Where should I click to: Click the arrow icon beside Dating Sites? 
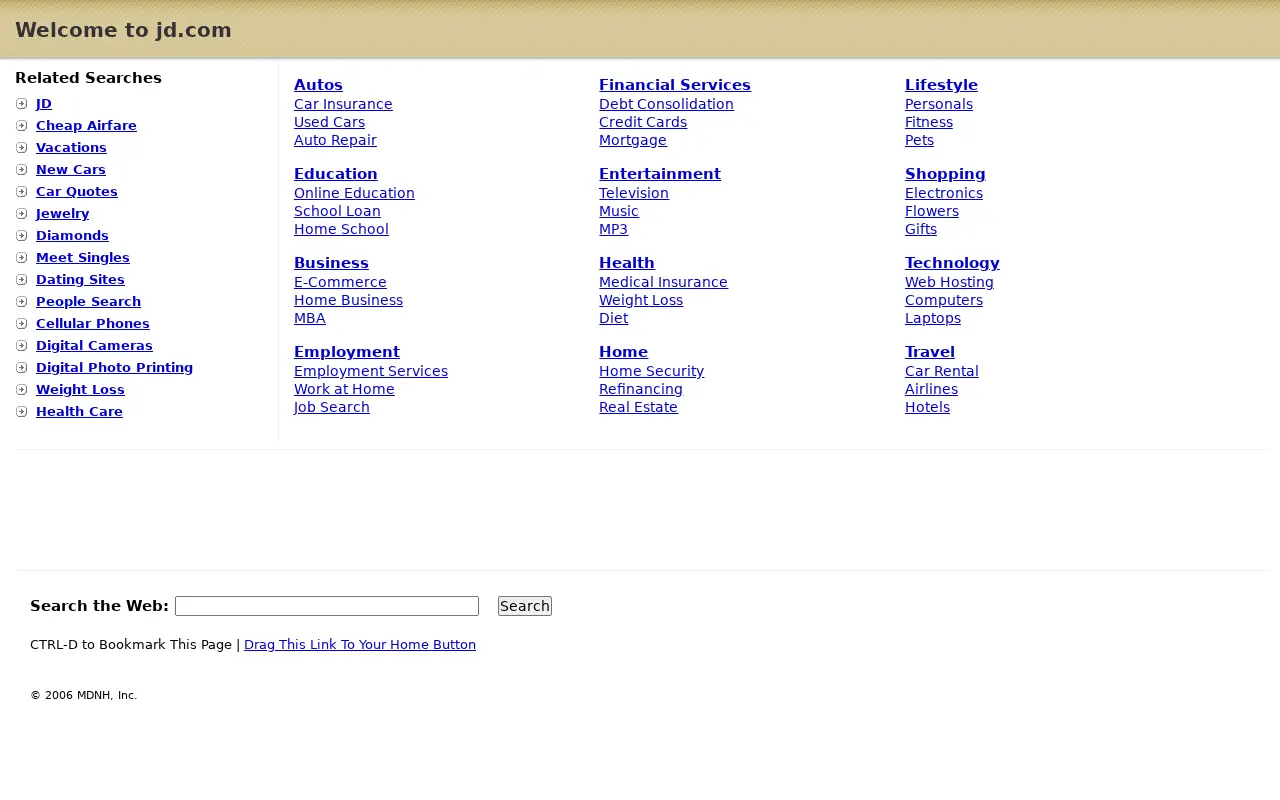pyautogui.click(x=22, y=280)
